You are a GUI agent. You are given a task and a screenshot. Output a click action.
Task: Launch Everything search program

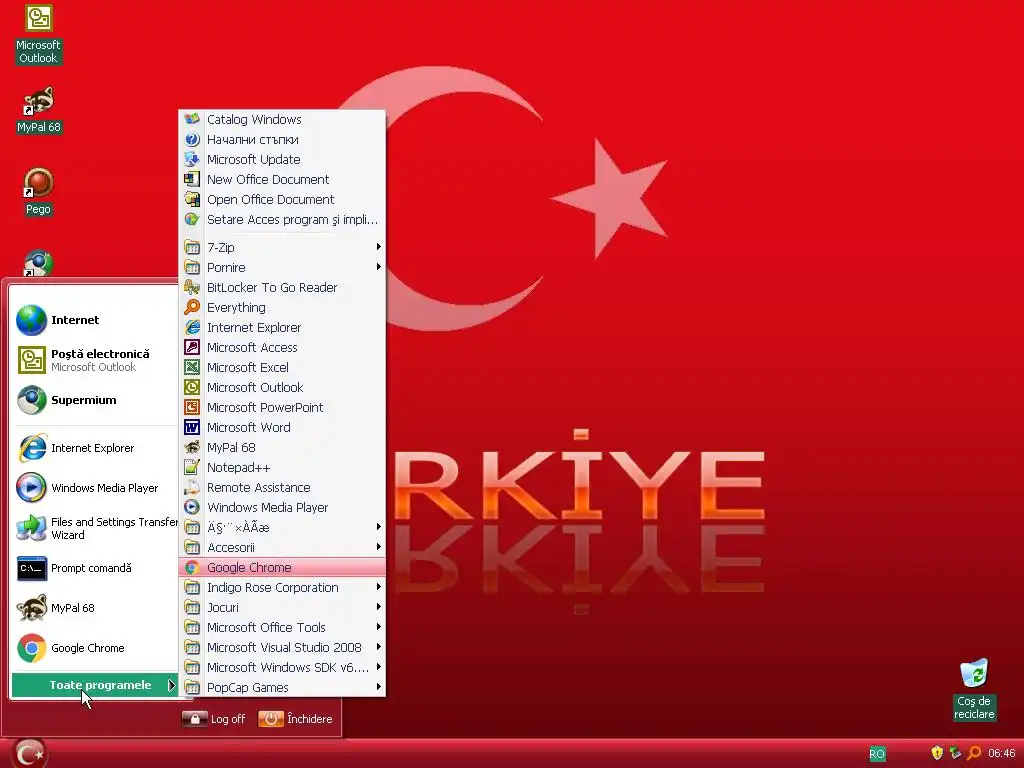282,308
